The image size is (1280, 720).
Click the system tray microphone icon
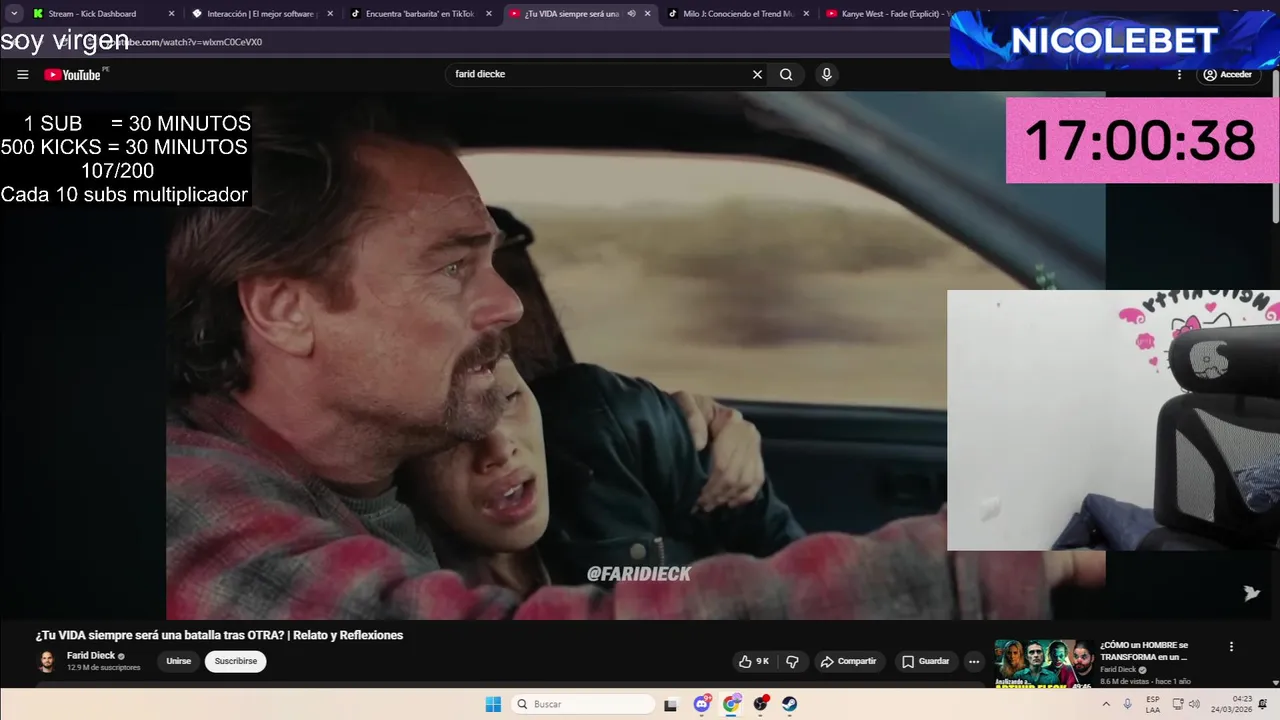[1128, 704]
